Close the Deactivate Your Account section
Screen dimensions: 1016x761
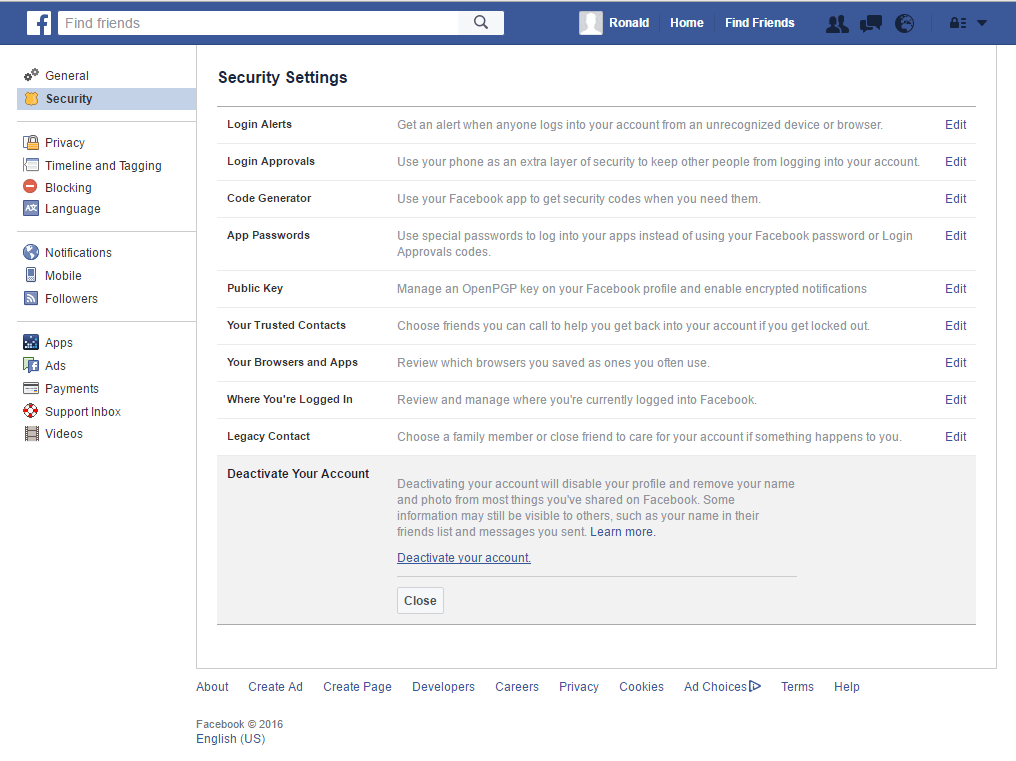tap(420, 600)
